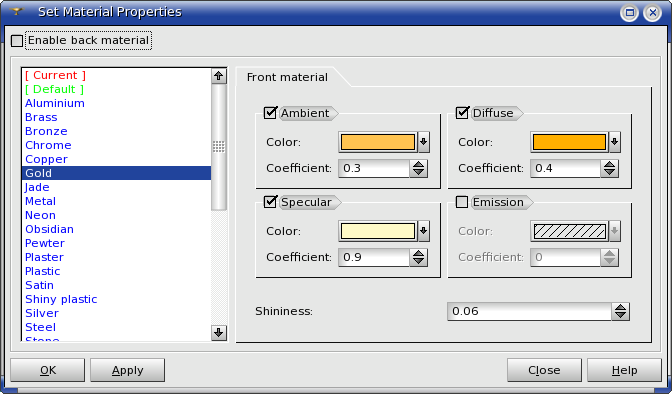Image resolution: width=672 pixels, height=394 pixels.
Task: Click the Diffuse coefficient spinner arrows
Action: (609, 168)
